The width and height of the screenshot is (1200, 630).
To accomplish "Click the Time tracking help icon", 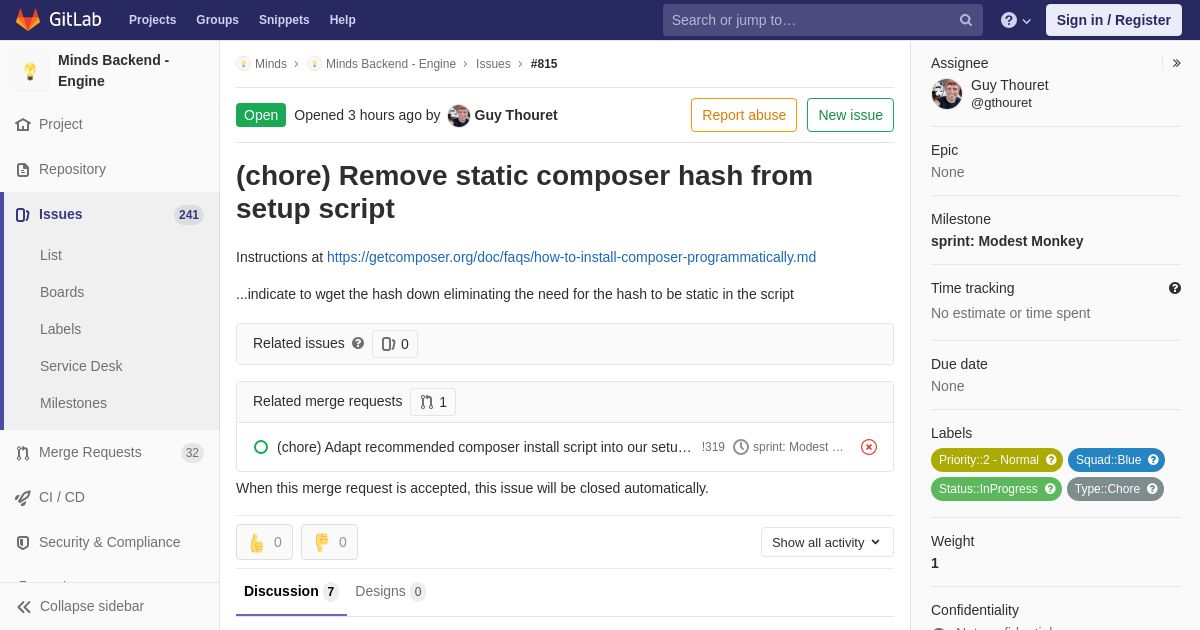I will pos(1175,288).
